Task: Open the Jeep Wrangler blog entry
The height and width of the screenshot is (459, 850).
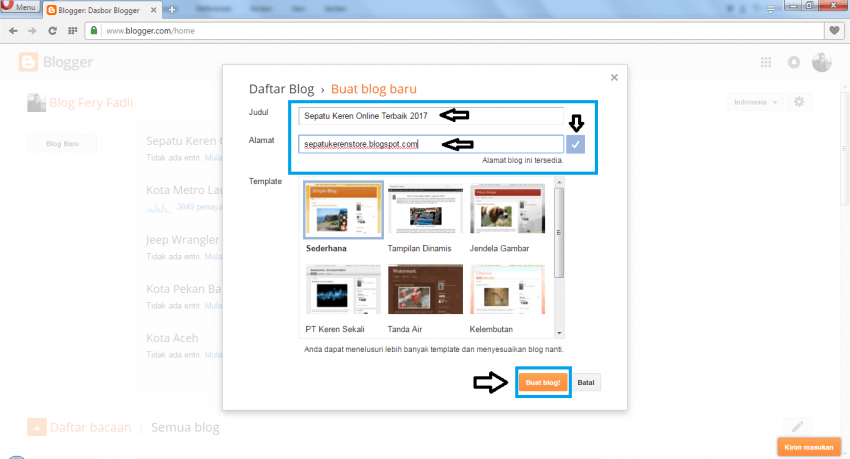Action: click(183, 240)
